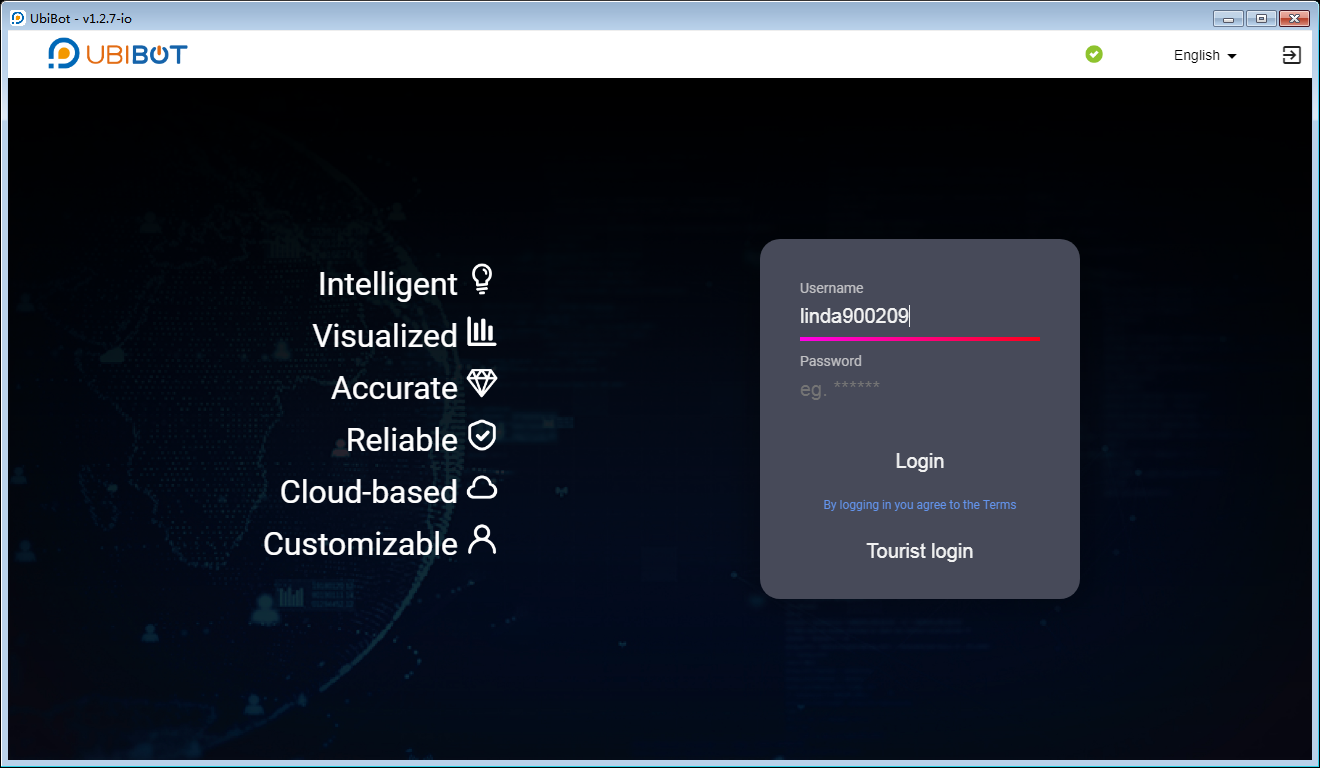This screenshot has width=1320, height=768.
Task: Click the Intelligent feature text
Action: click(x=387, y=284)
